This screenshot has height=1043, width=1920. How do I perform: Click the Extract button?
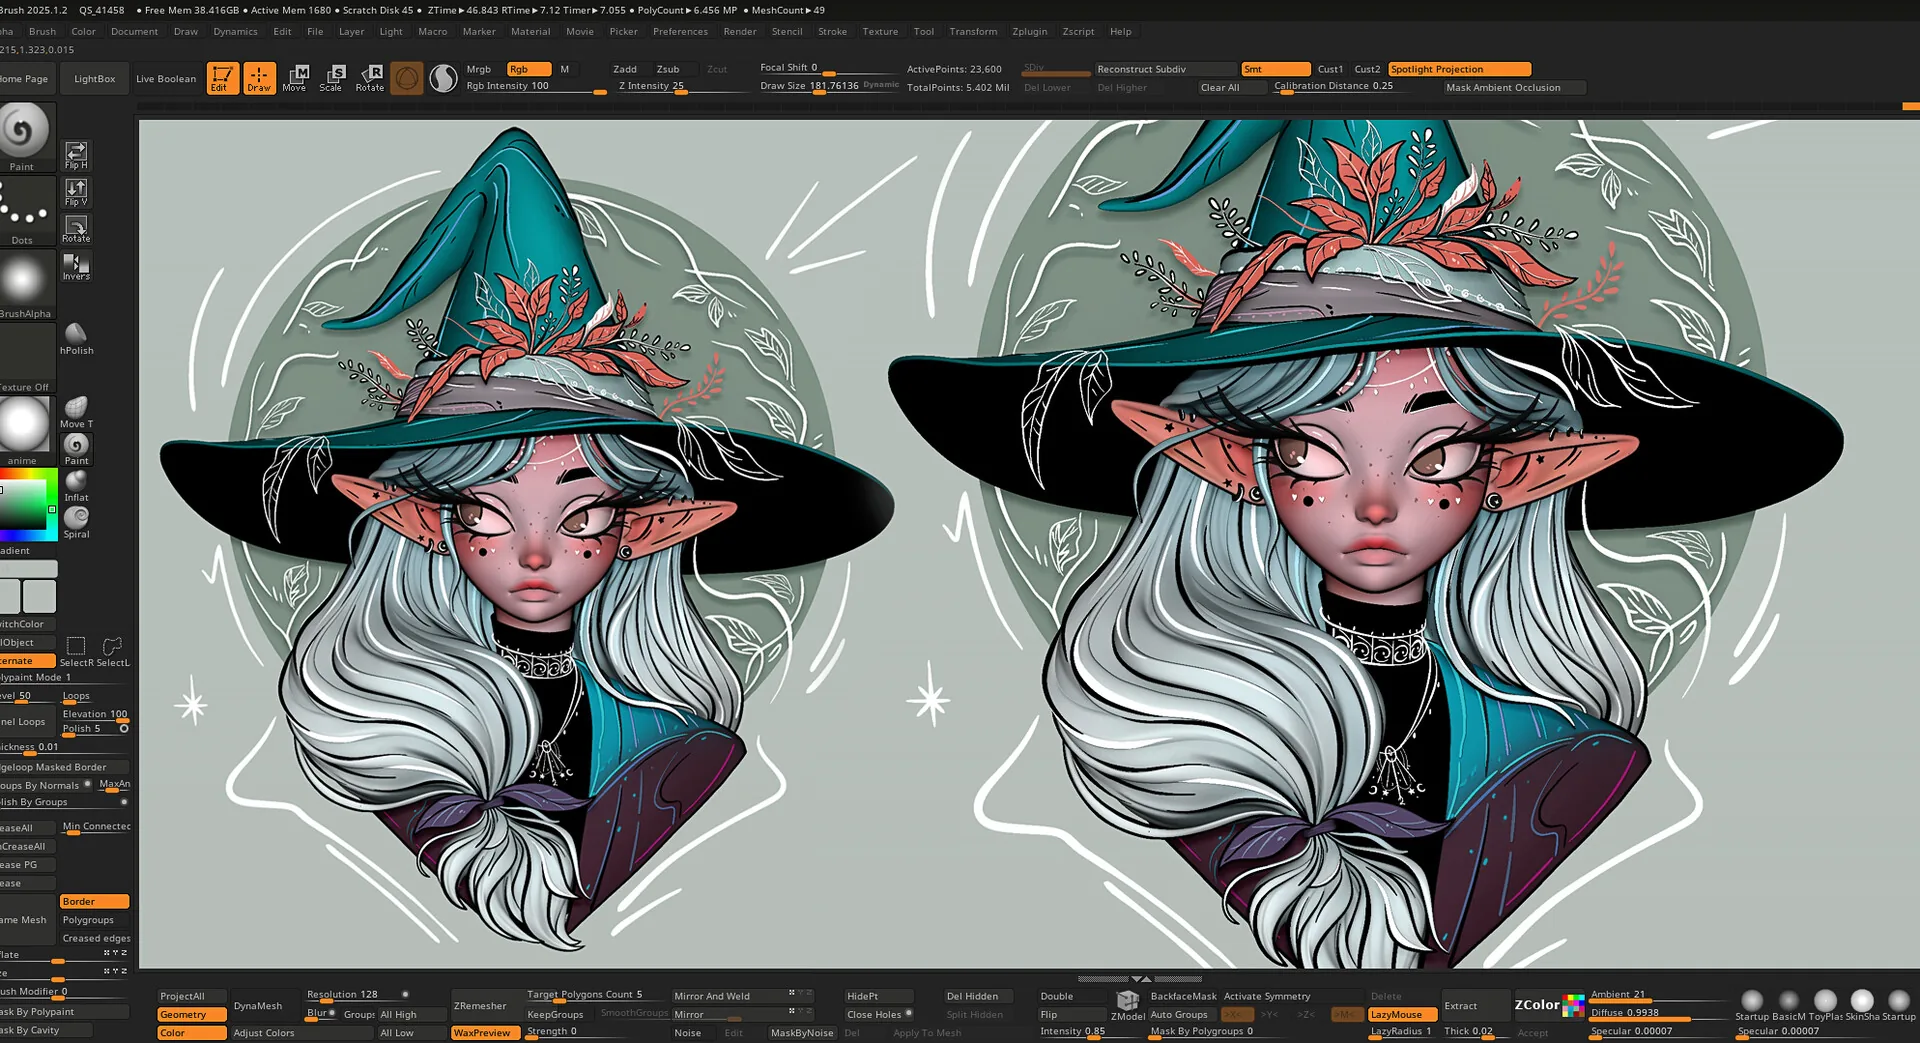click(x=1475, y=1005)
